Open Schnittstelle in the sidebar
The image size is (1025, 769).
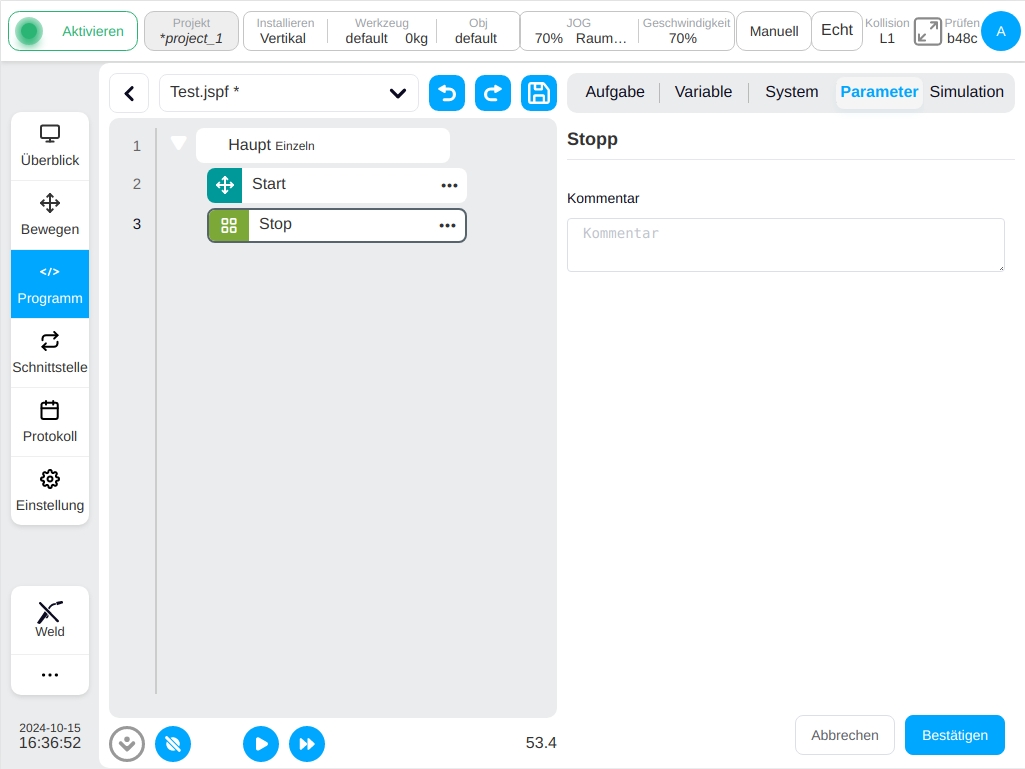pyautogui.click(x=50, y=353)
